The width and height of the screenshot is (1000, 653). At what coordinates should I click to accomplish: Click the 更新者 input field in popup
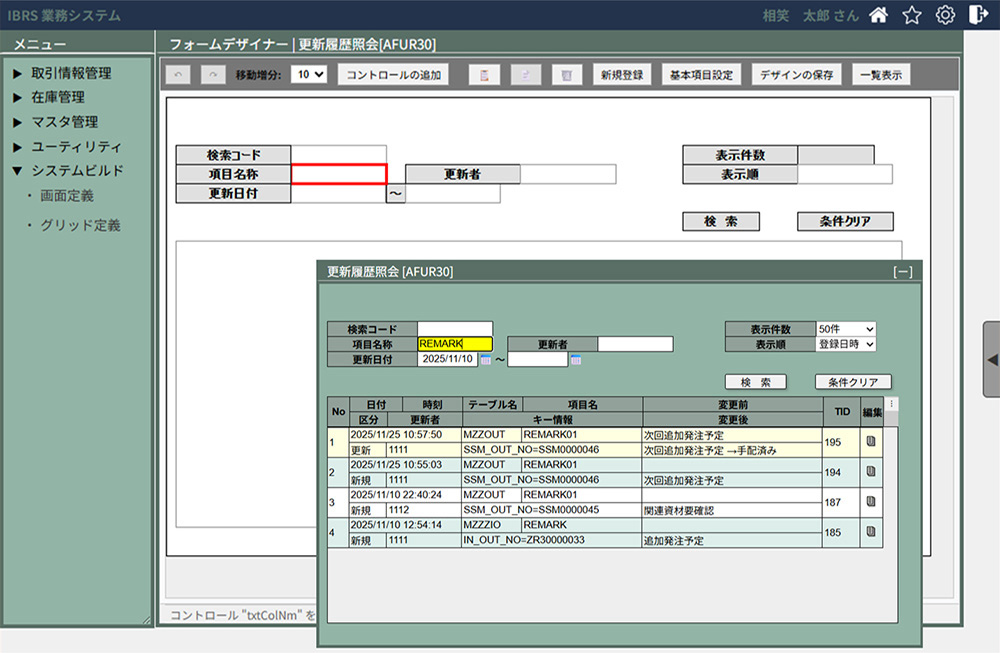coord(635,344)
